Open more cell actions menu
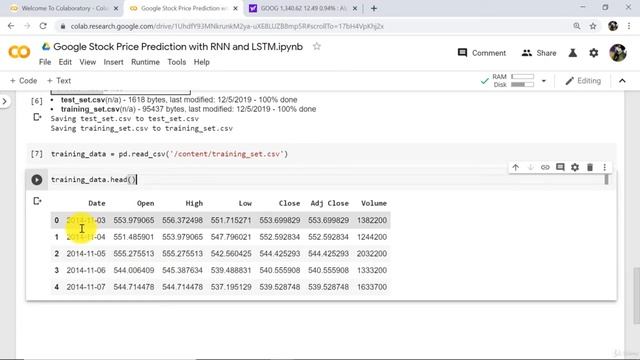The height and width of the screenshot is (360, 640). coord(604,167)
